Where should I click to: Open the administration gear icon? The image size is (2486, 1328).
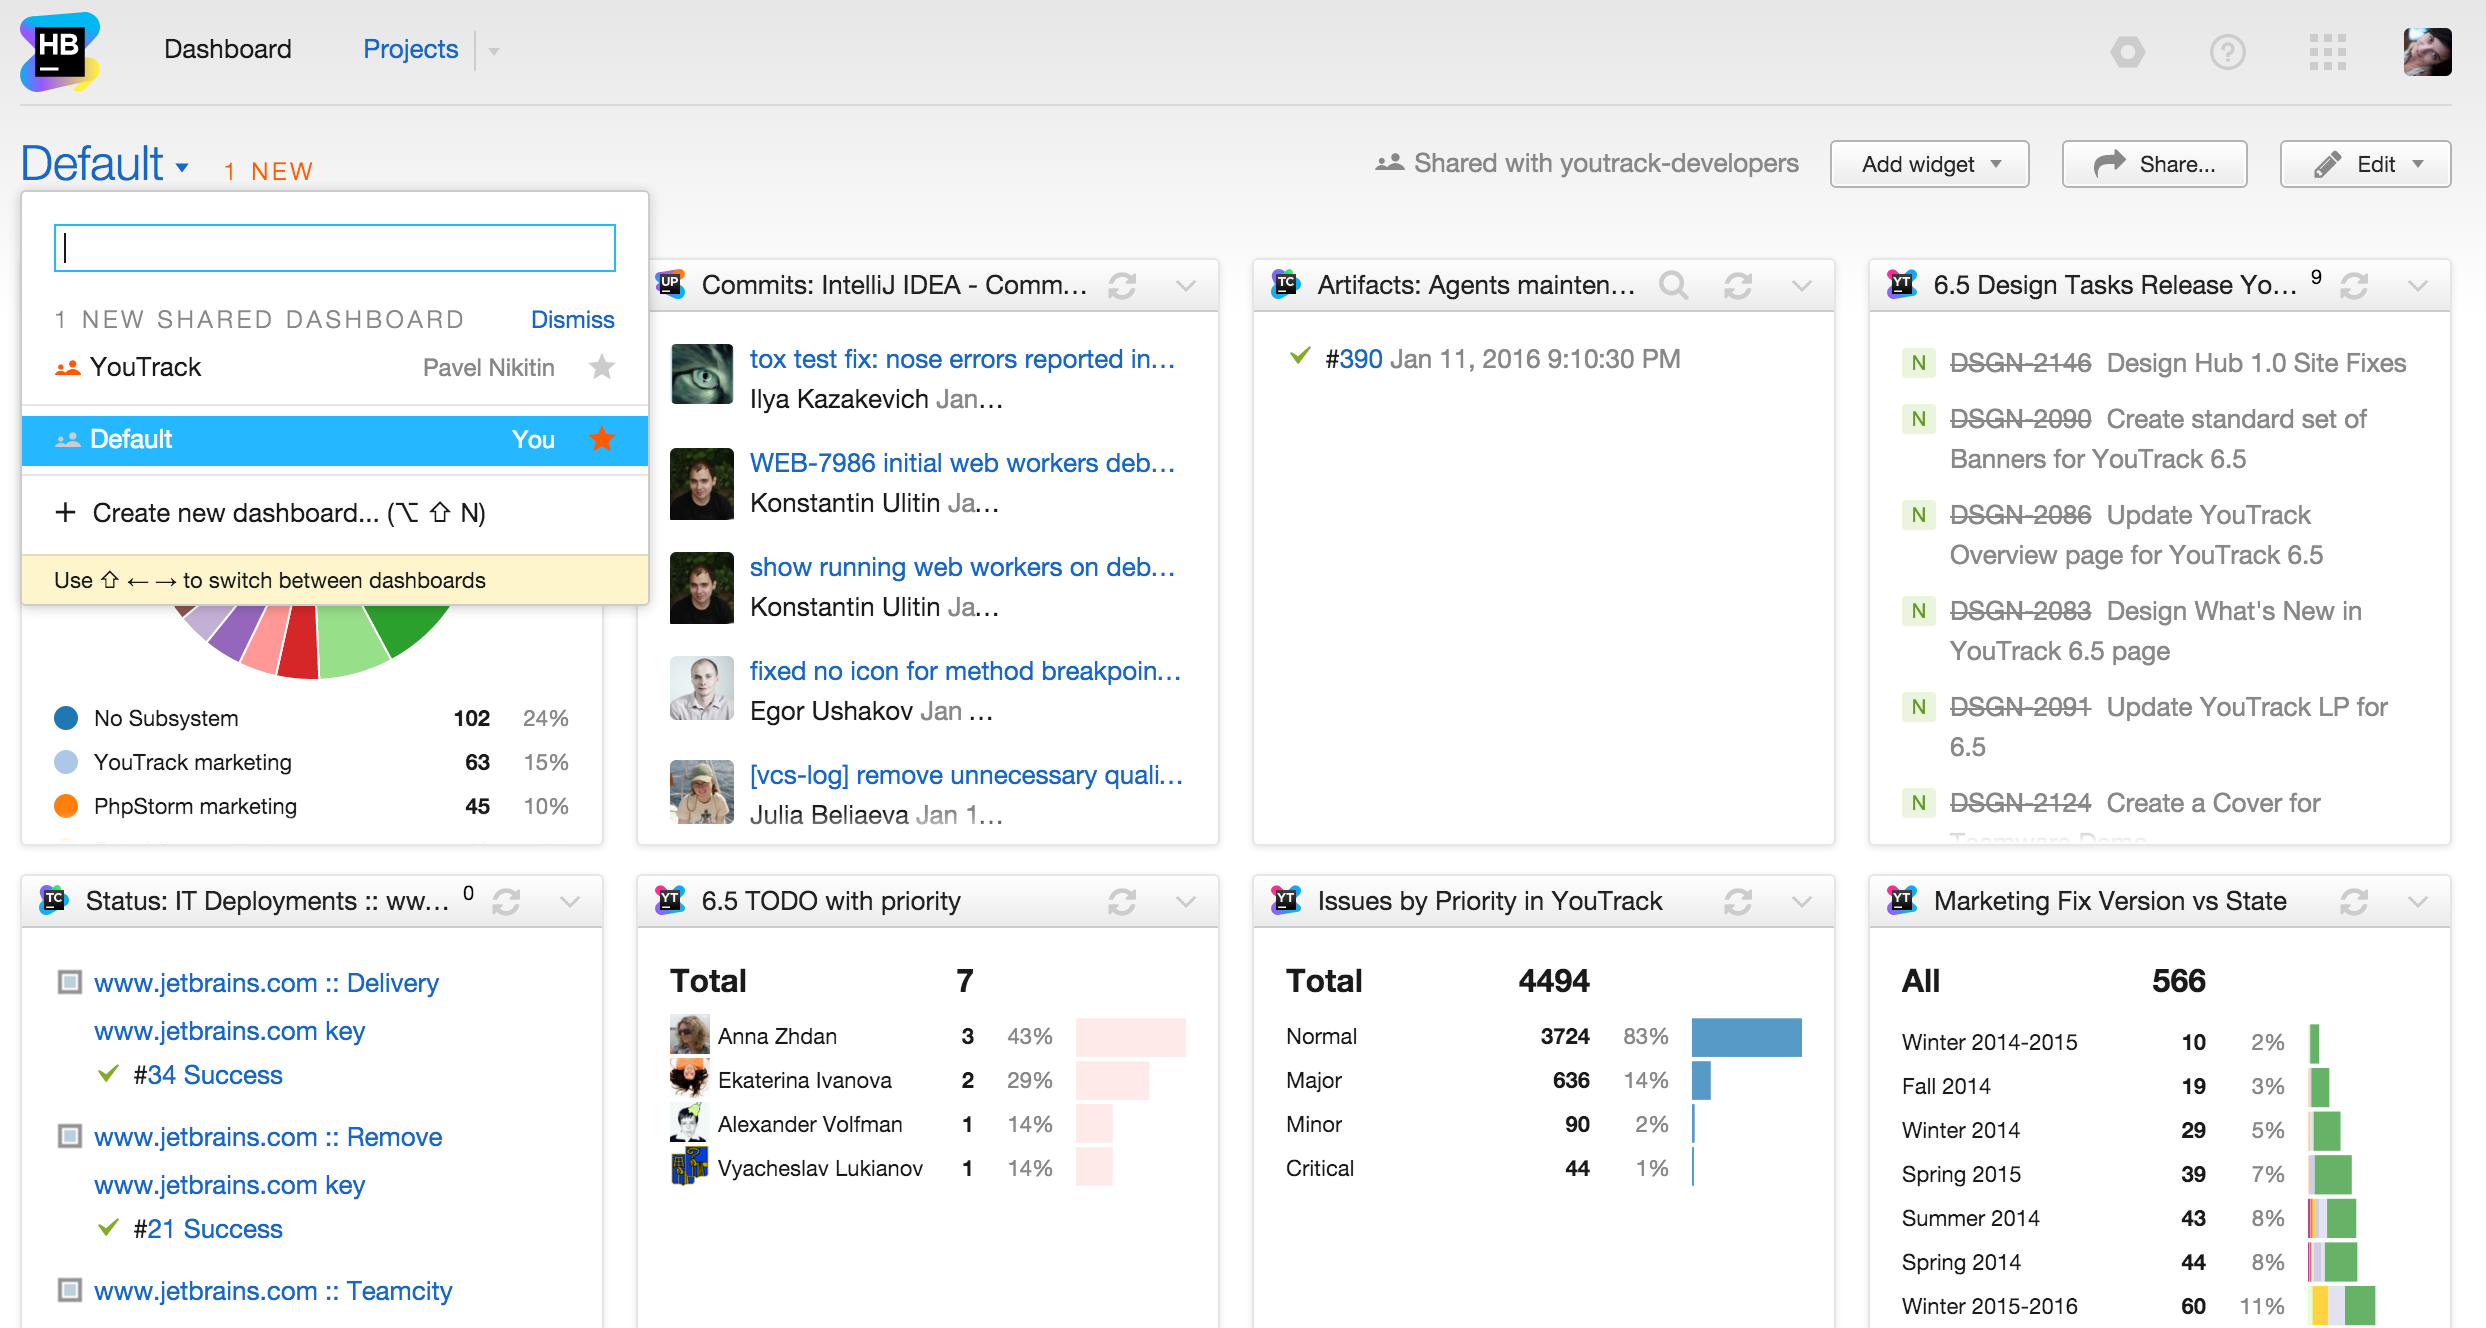2127,51
